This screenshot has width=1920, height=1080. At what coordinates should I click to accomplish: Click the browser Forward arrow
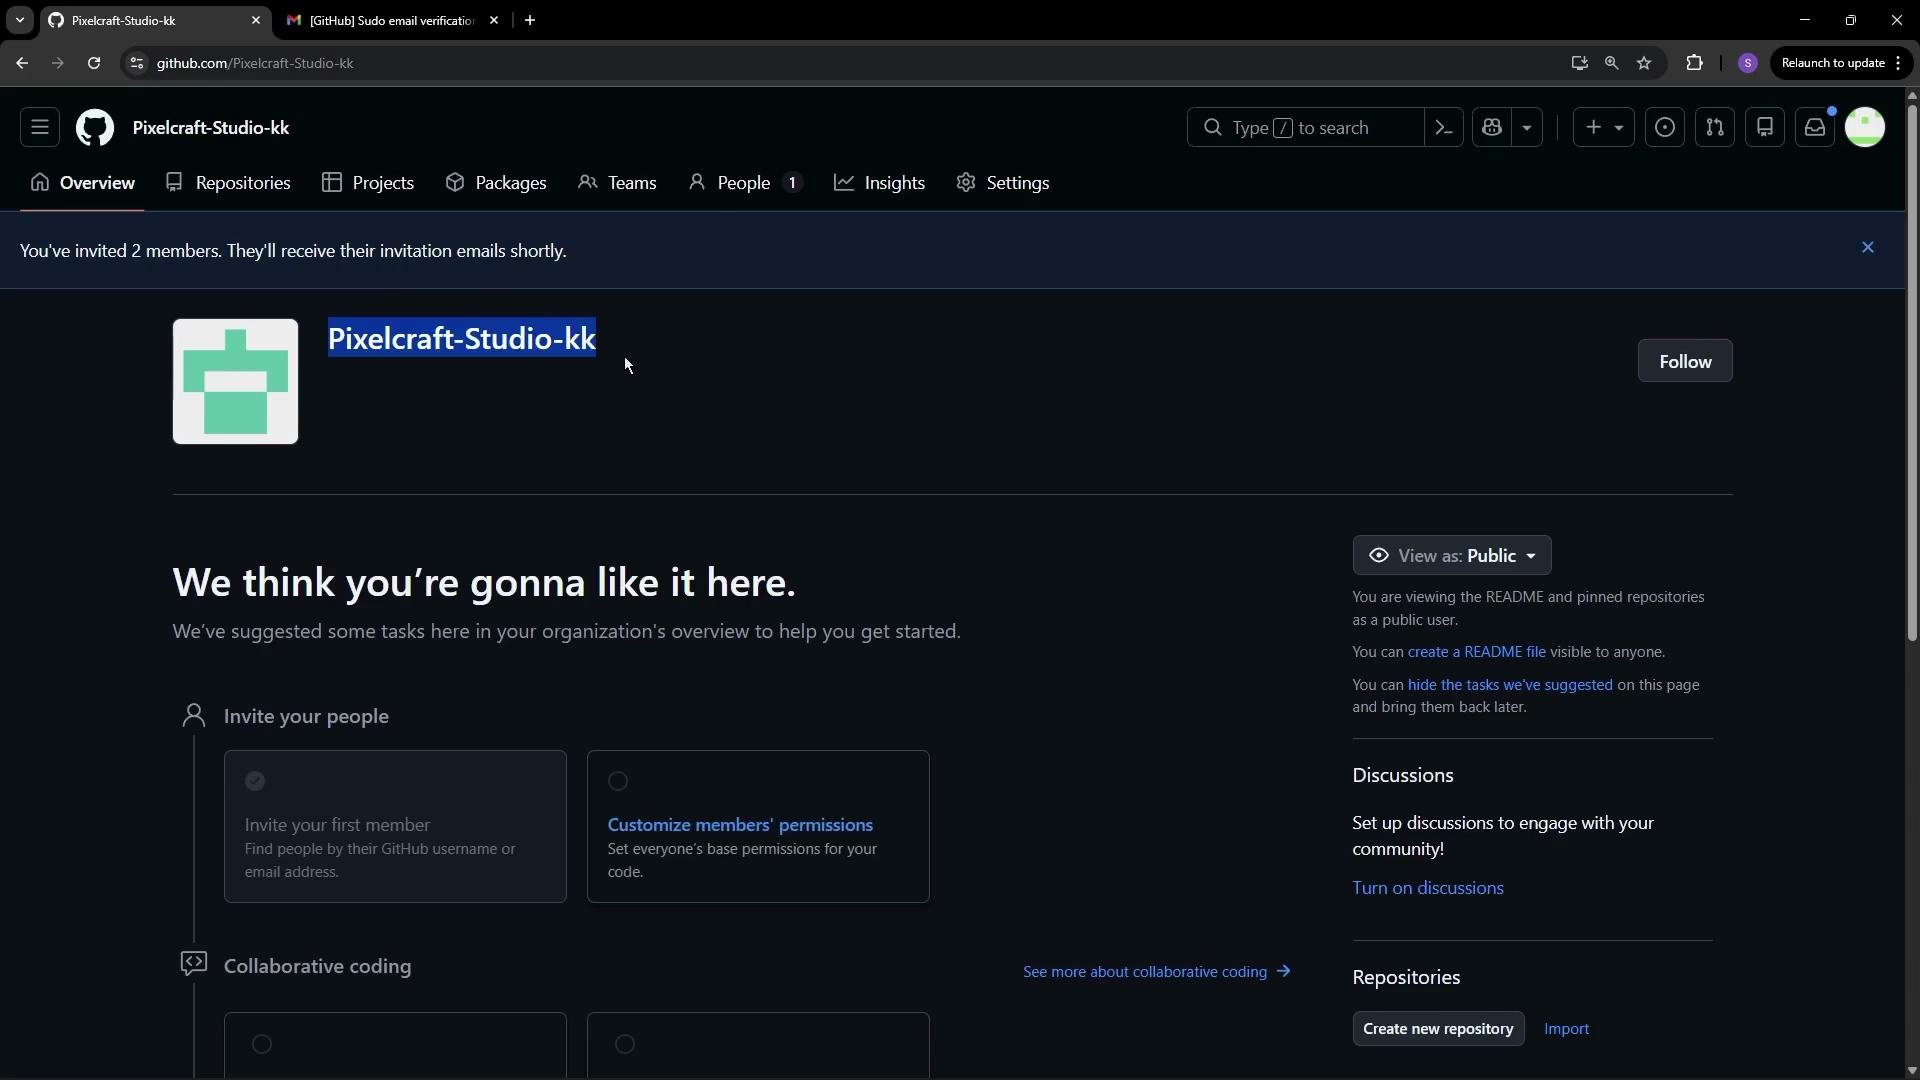[57, 63]
